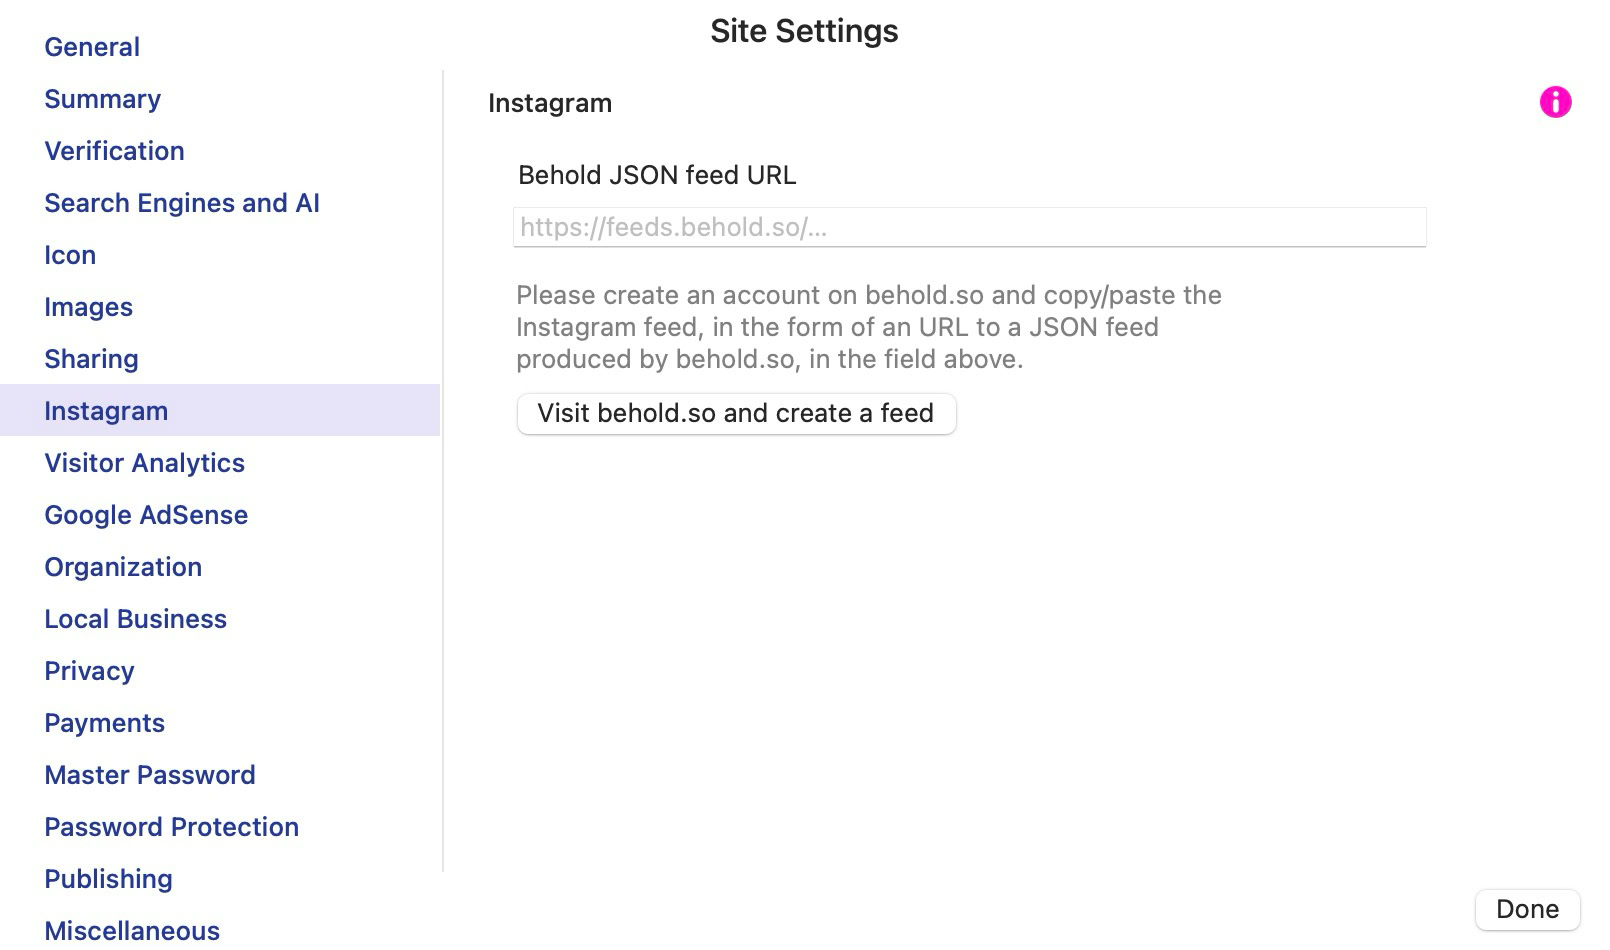Open the Organization settings section
The image size is (1610, 950).
coord(123,567)
